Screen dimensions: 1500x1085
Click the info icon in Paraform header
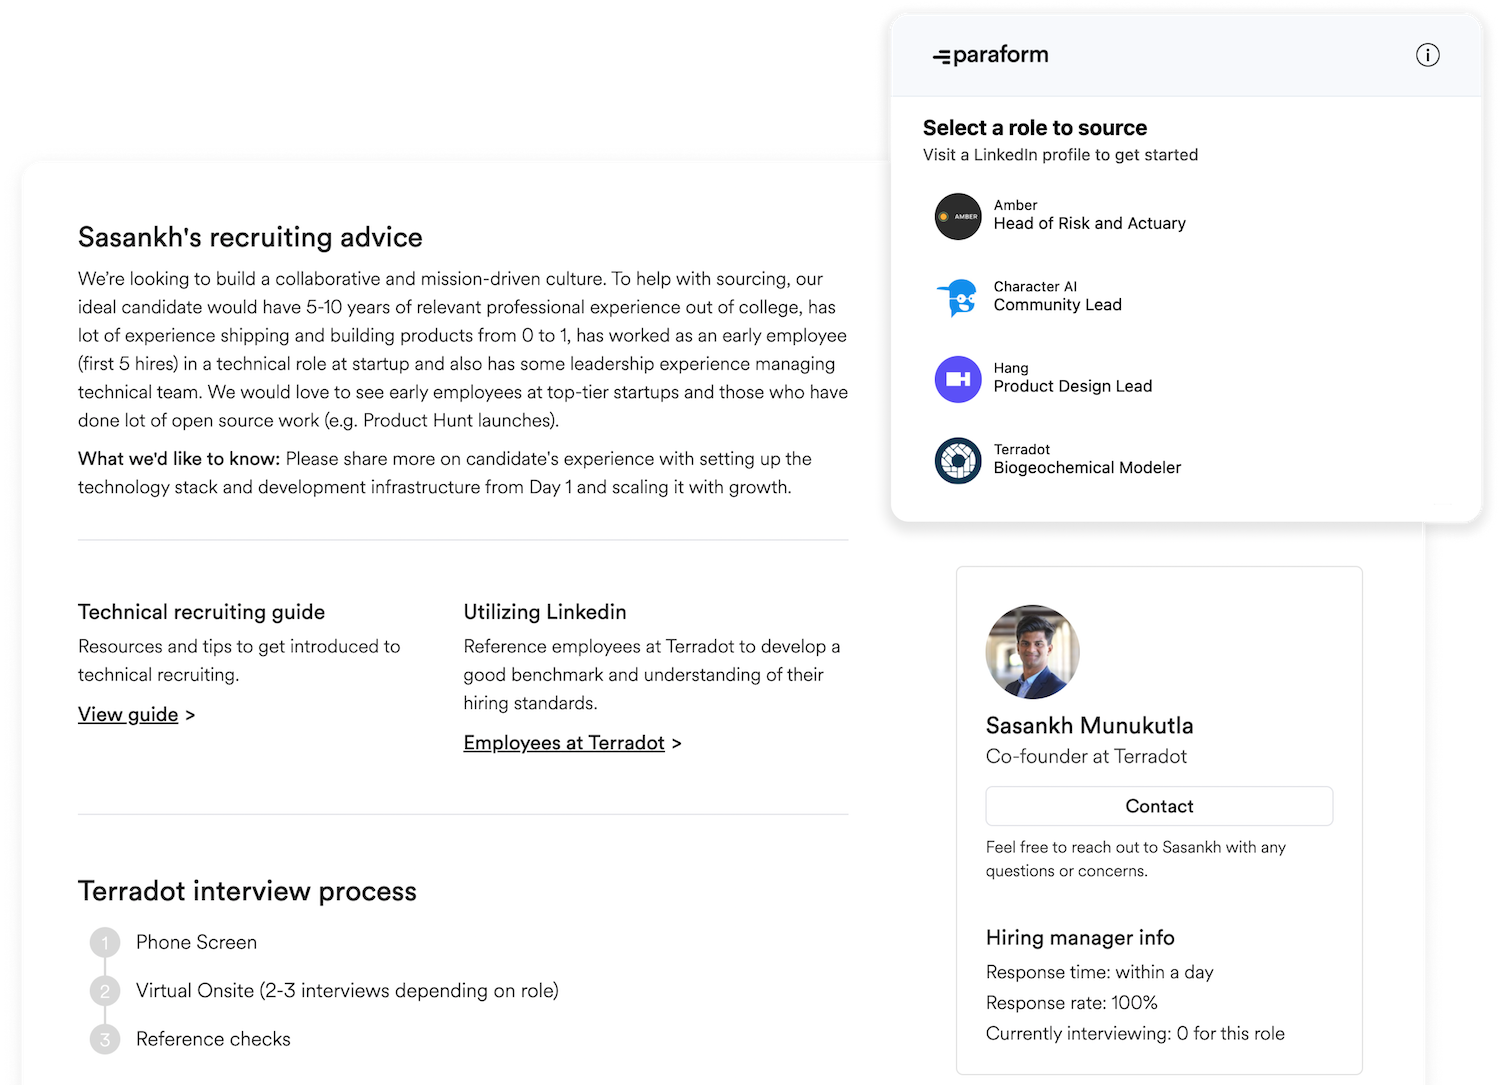(1428, 55)
